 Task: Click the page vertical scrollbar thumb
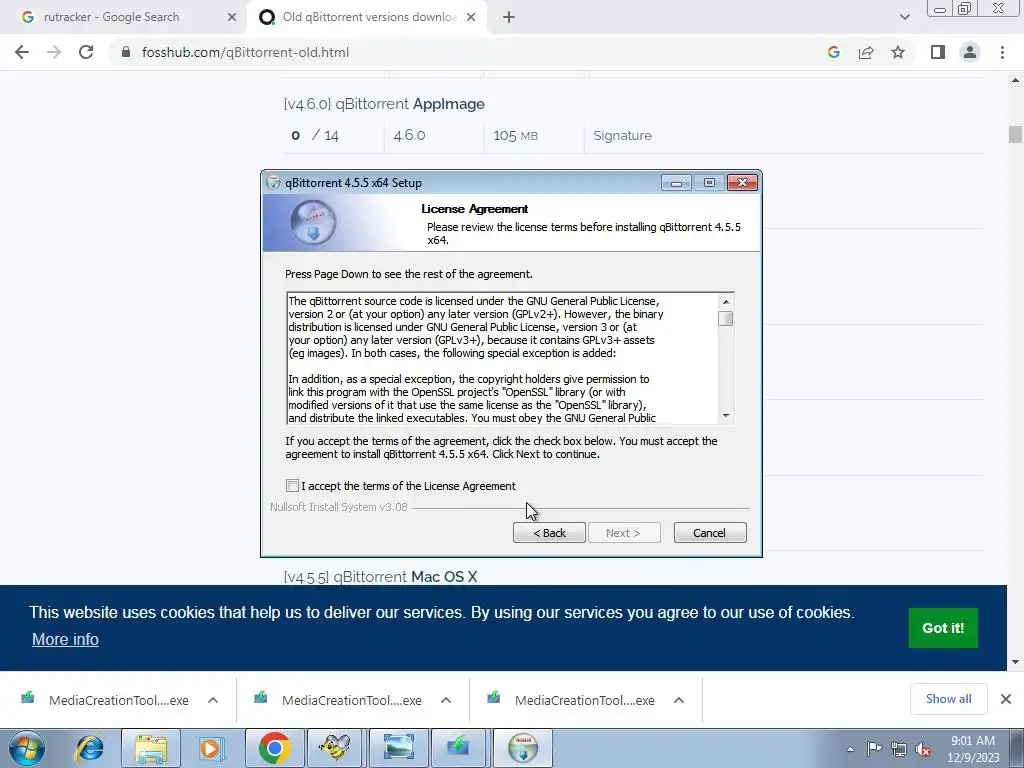click(x=1015, y=134)
